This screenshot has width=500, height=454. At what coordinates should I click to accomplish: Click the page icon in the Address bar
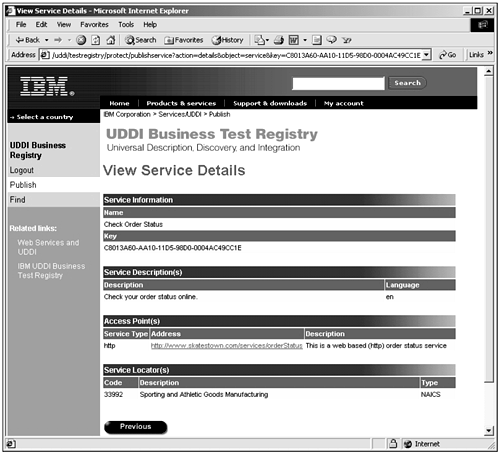(x=45, y=55)
